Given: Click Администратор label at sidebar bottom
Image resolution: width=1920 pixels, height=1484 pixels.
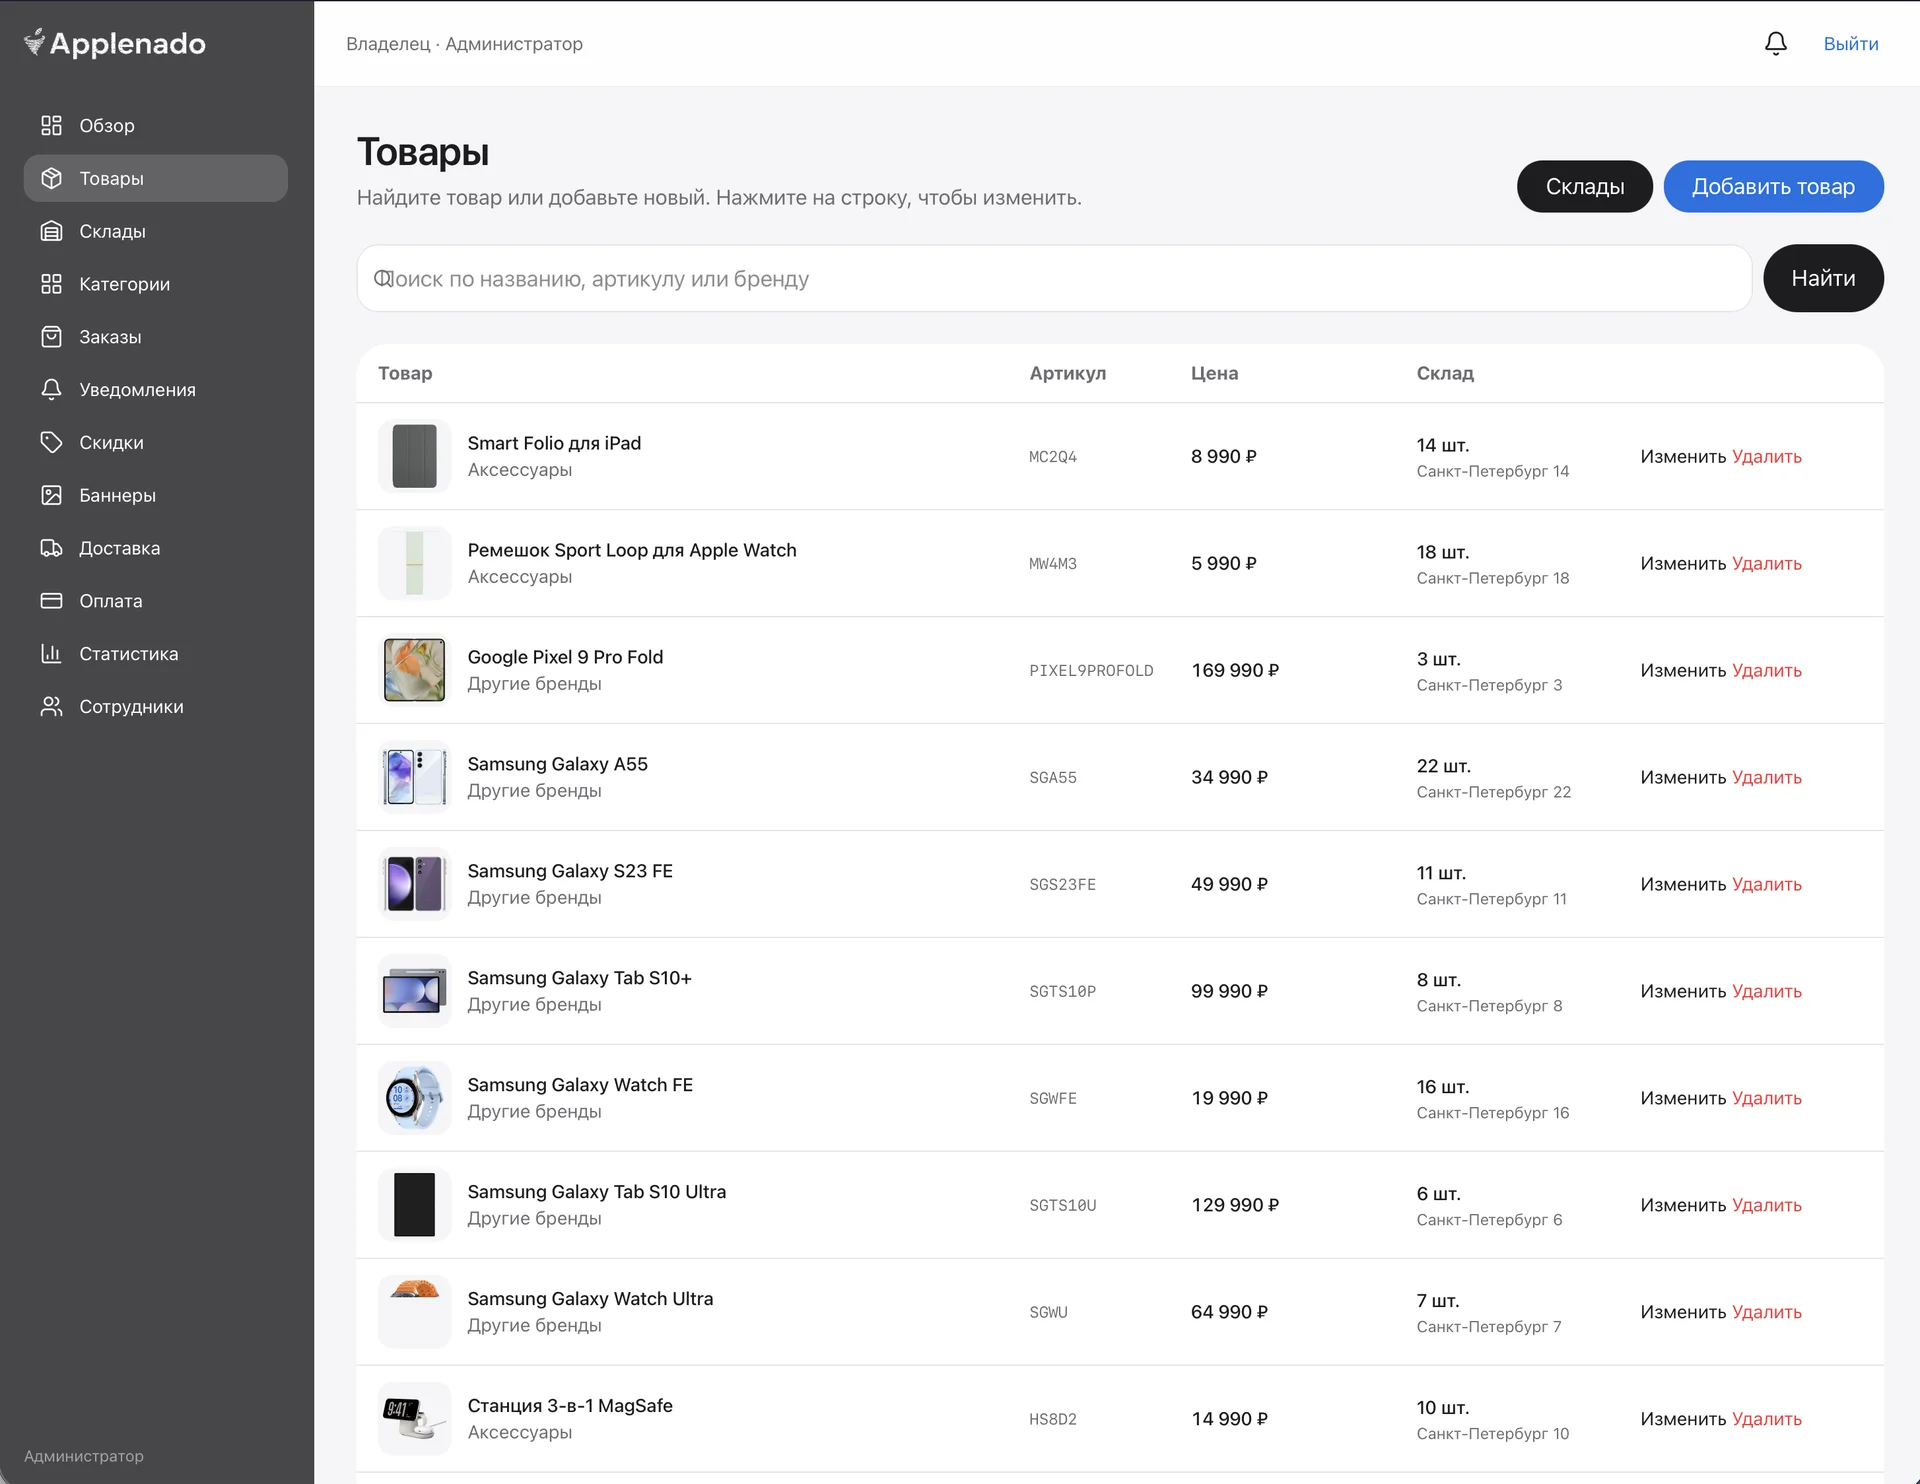Looking at the screenshot, I should (84, 1456).
